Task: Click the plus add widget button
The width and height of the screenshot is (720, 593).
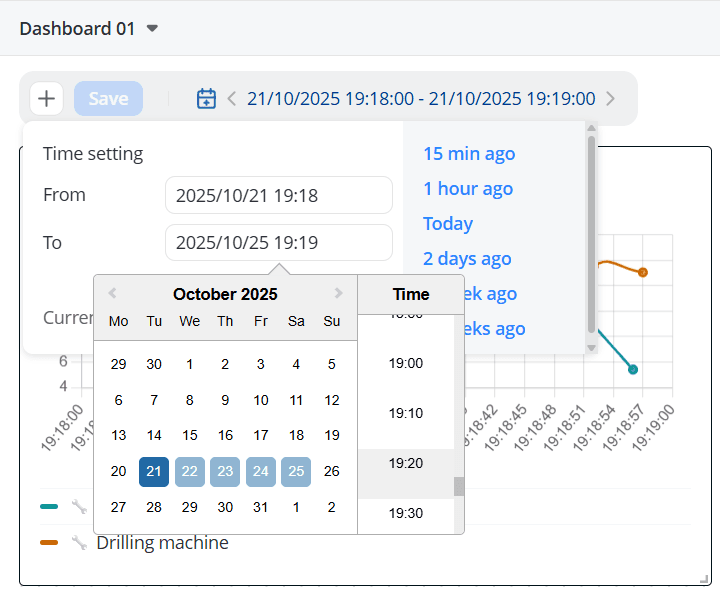Action: [x=46, y=99]
